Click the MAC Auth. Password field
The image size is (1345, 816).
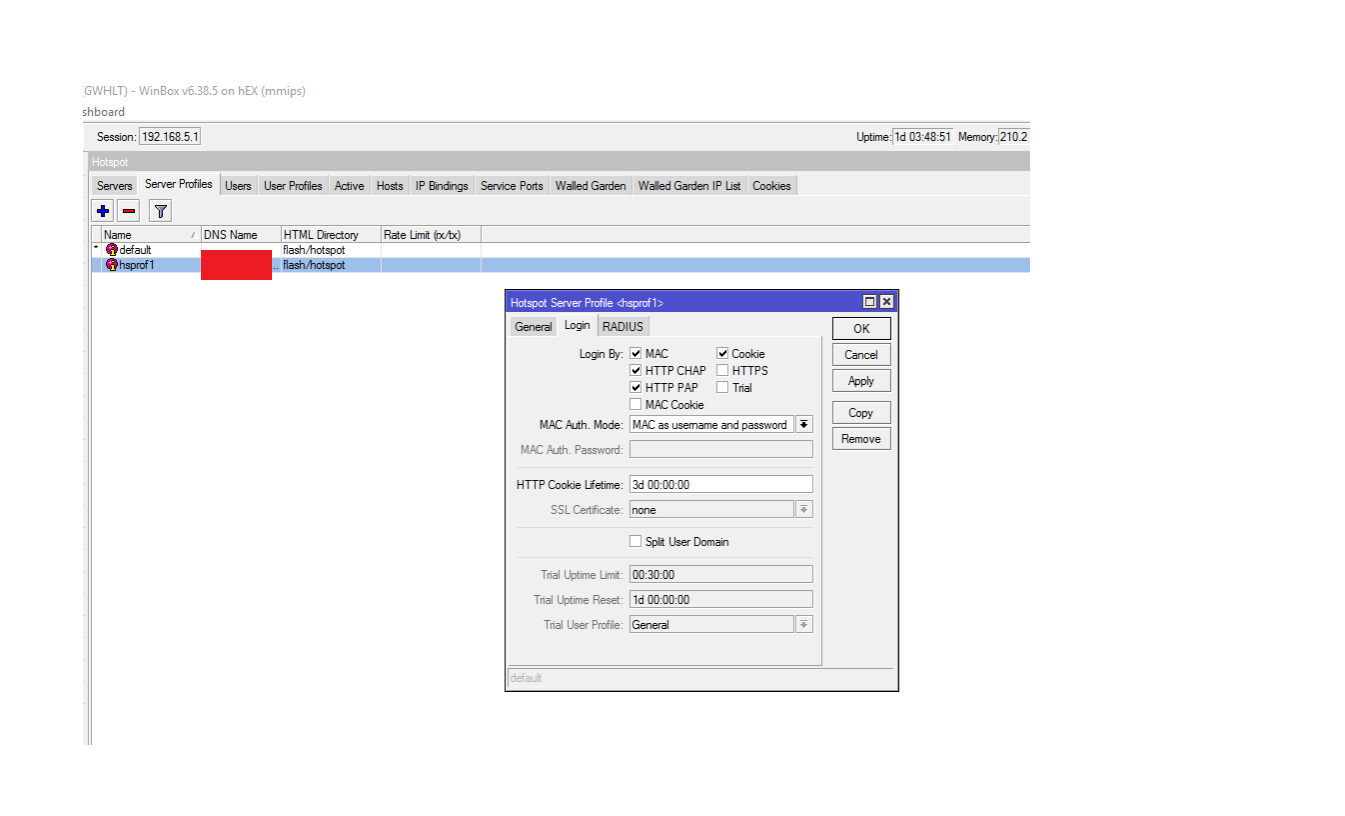[721, 450]
